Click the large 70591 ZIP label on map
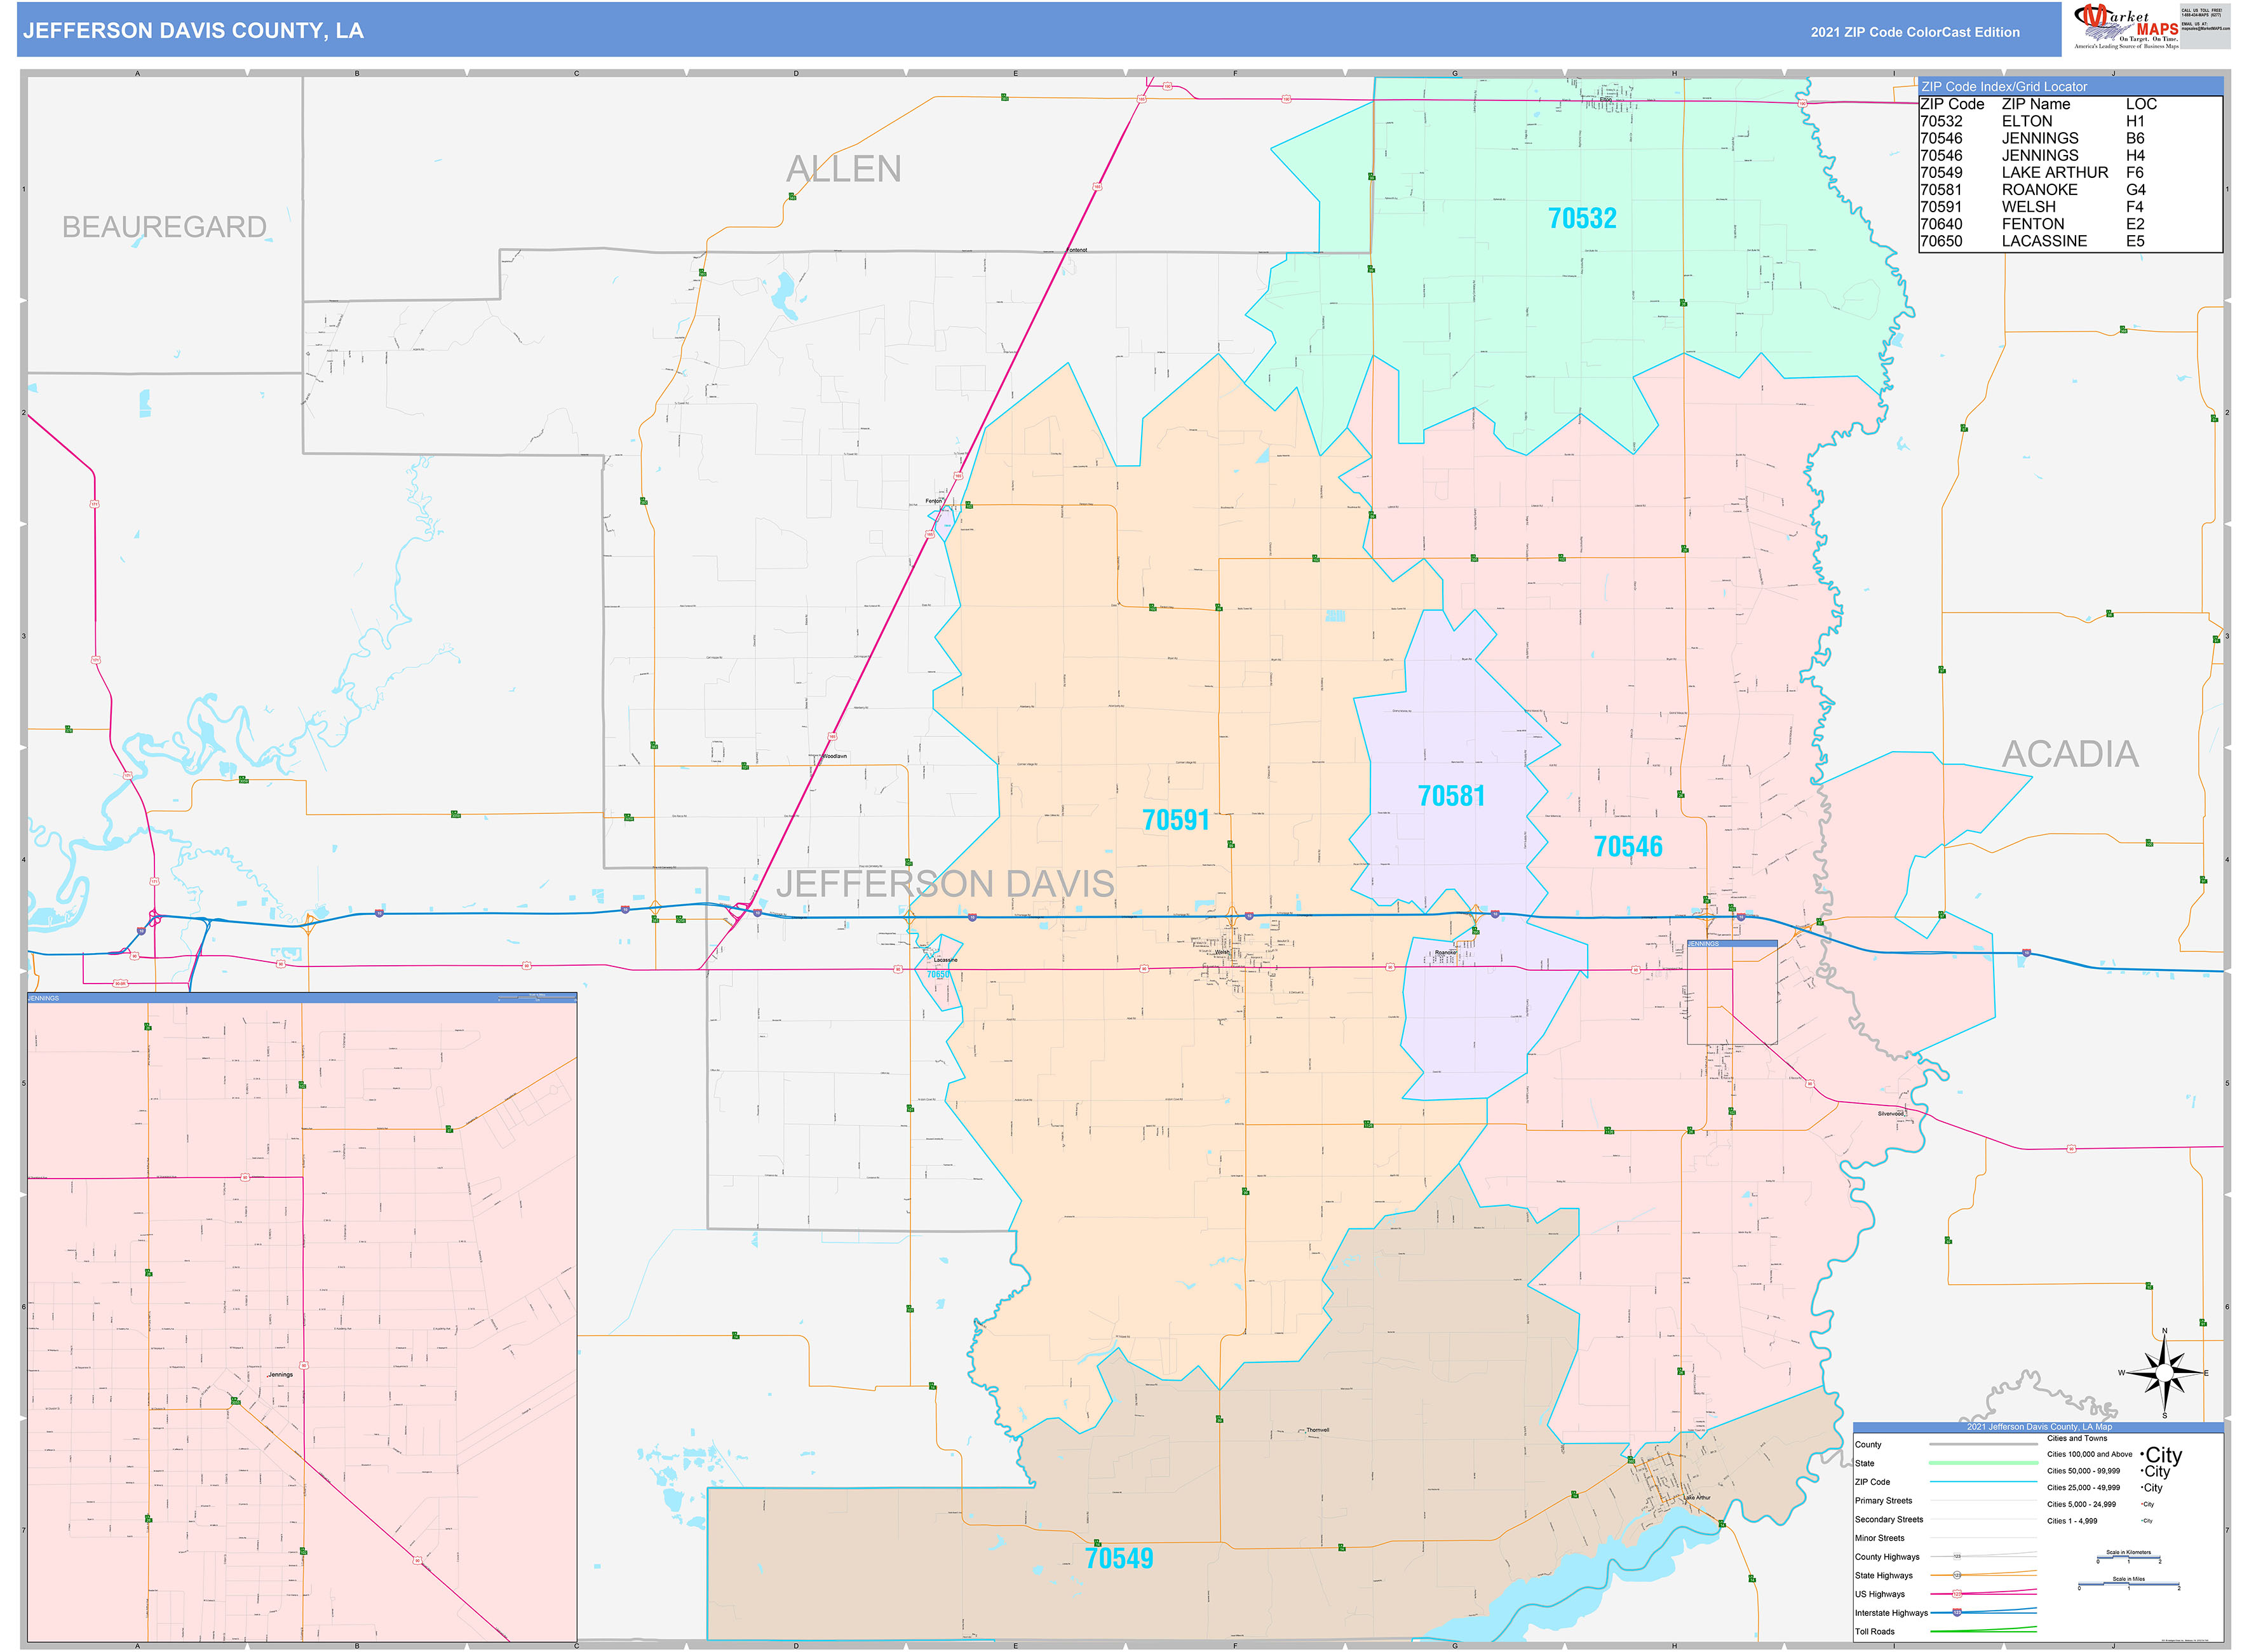Viewport: 2242px width, 1652px height. coord(1176,820)
